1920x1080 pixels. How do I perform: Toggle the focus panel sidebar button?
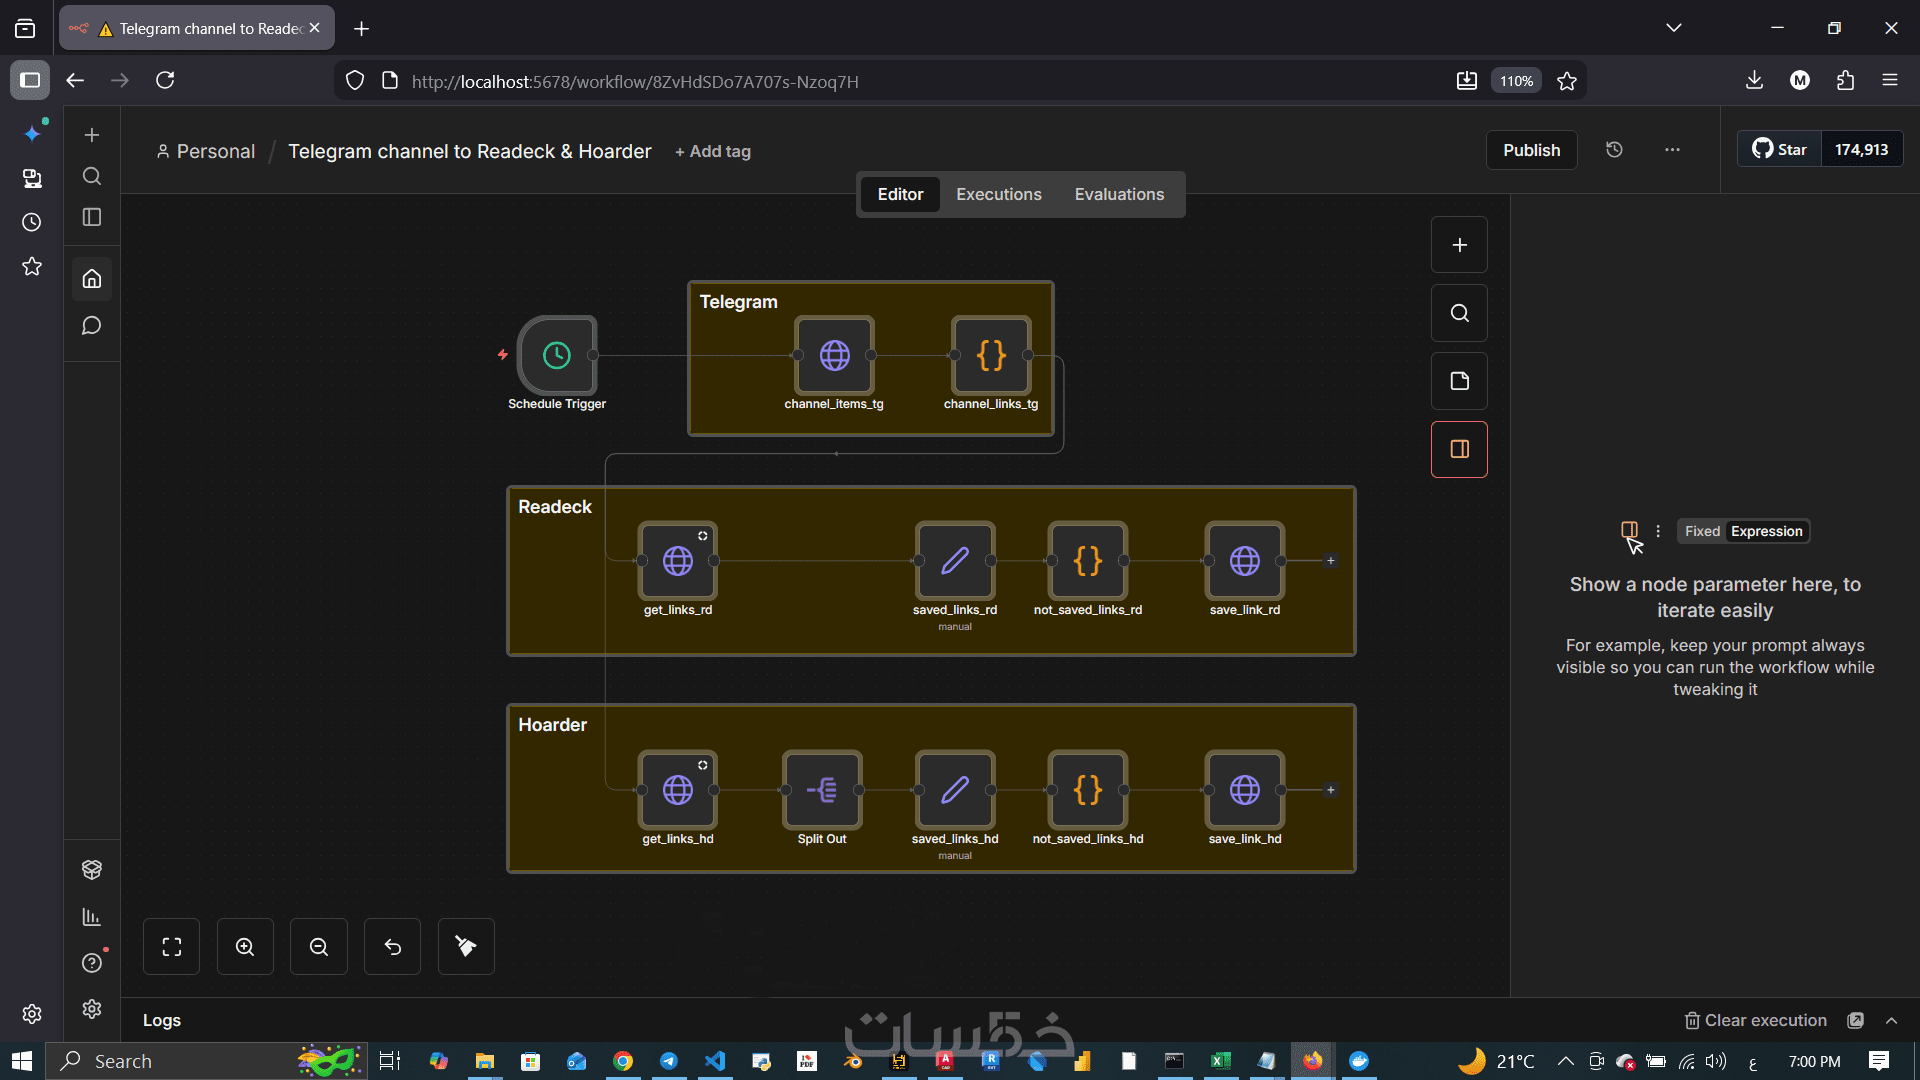click(x=1459, y=449)
